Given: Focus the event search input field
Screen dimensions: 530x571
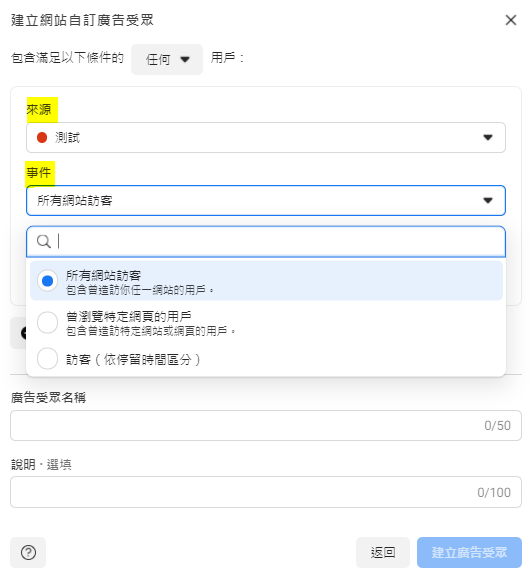Looking at the screenshot, I should coord(266,241).
